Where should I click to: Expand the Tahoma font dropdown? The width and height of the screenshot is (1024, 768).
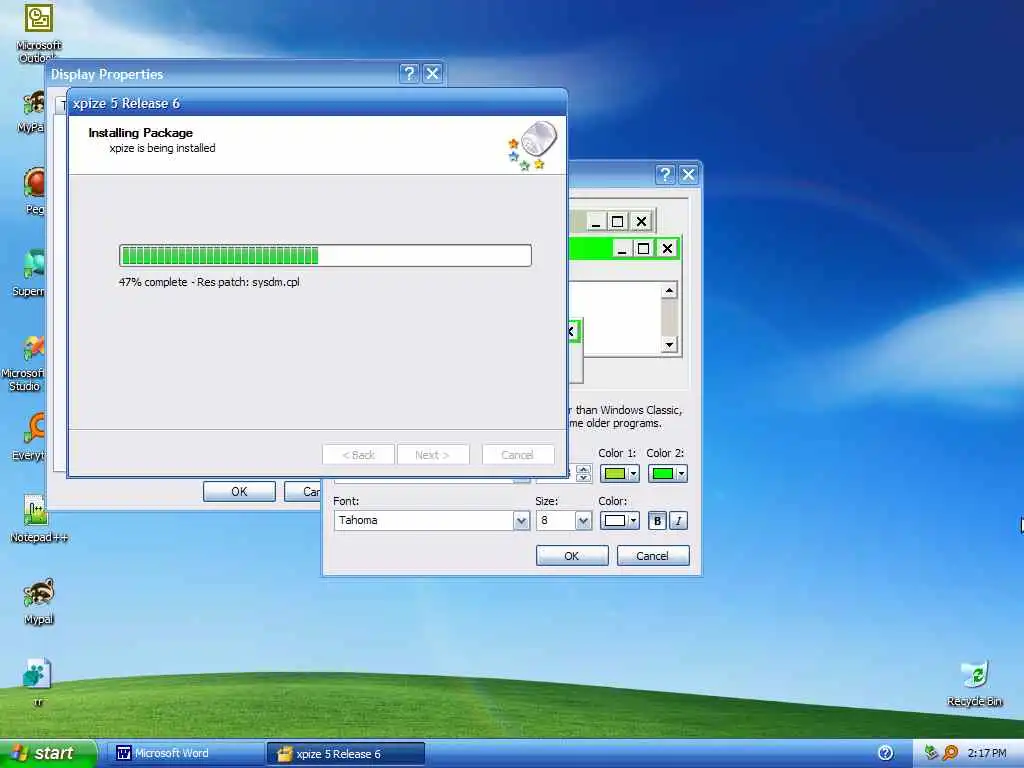click(x=521, y=520)
